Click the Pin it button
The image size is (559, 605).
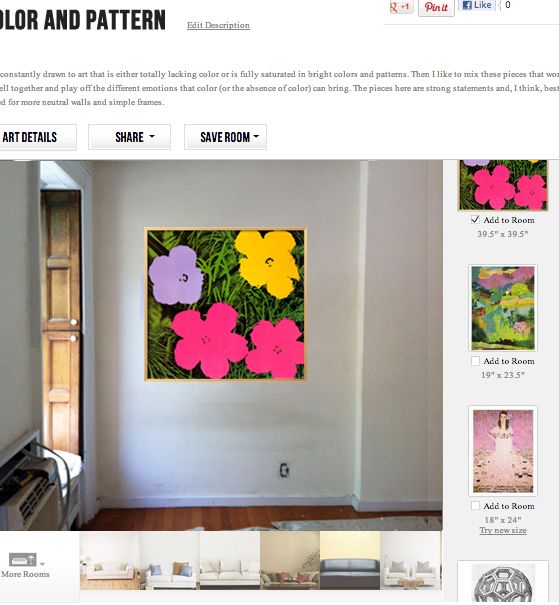436,7
